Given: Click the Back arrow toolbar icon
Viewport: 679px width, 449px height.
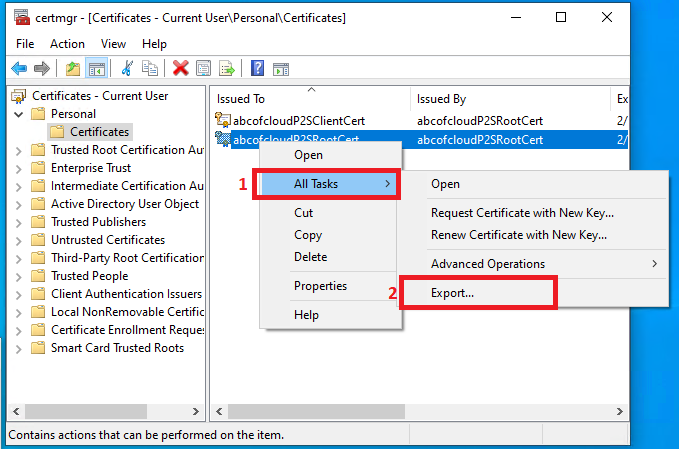Looking at the screenshot, I should click(x=19, y=68).
